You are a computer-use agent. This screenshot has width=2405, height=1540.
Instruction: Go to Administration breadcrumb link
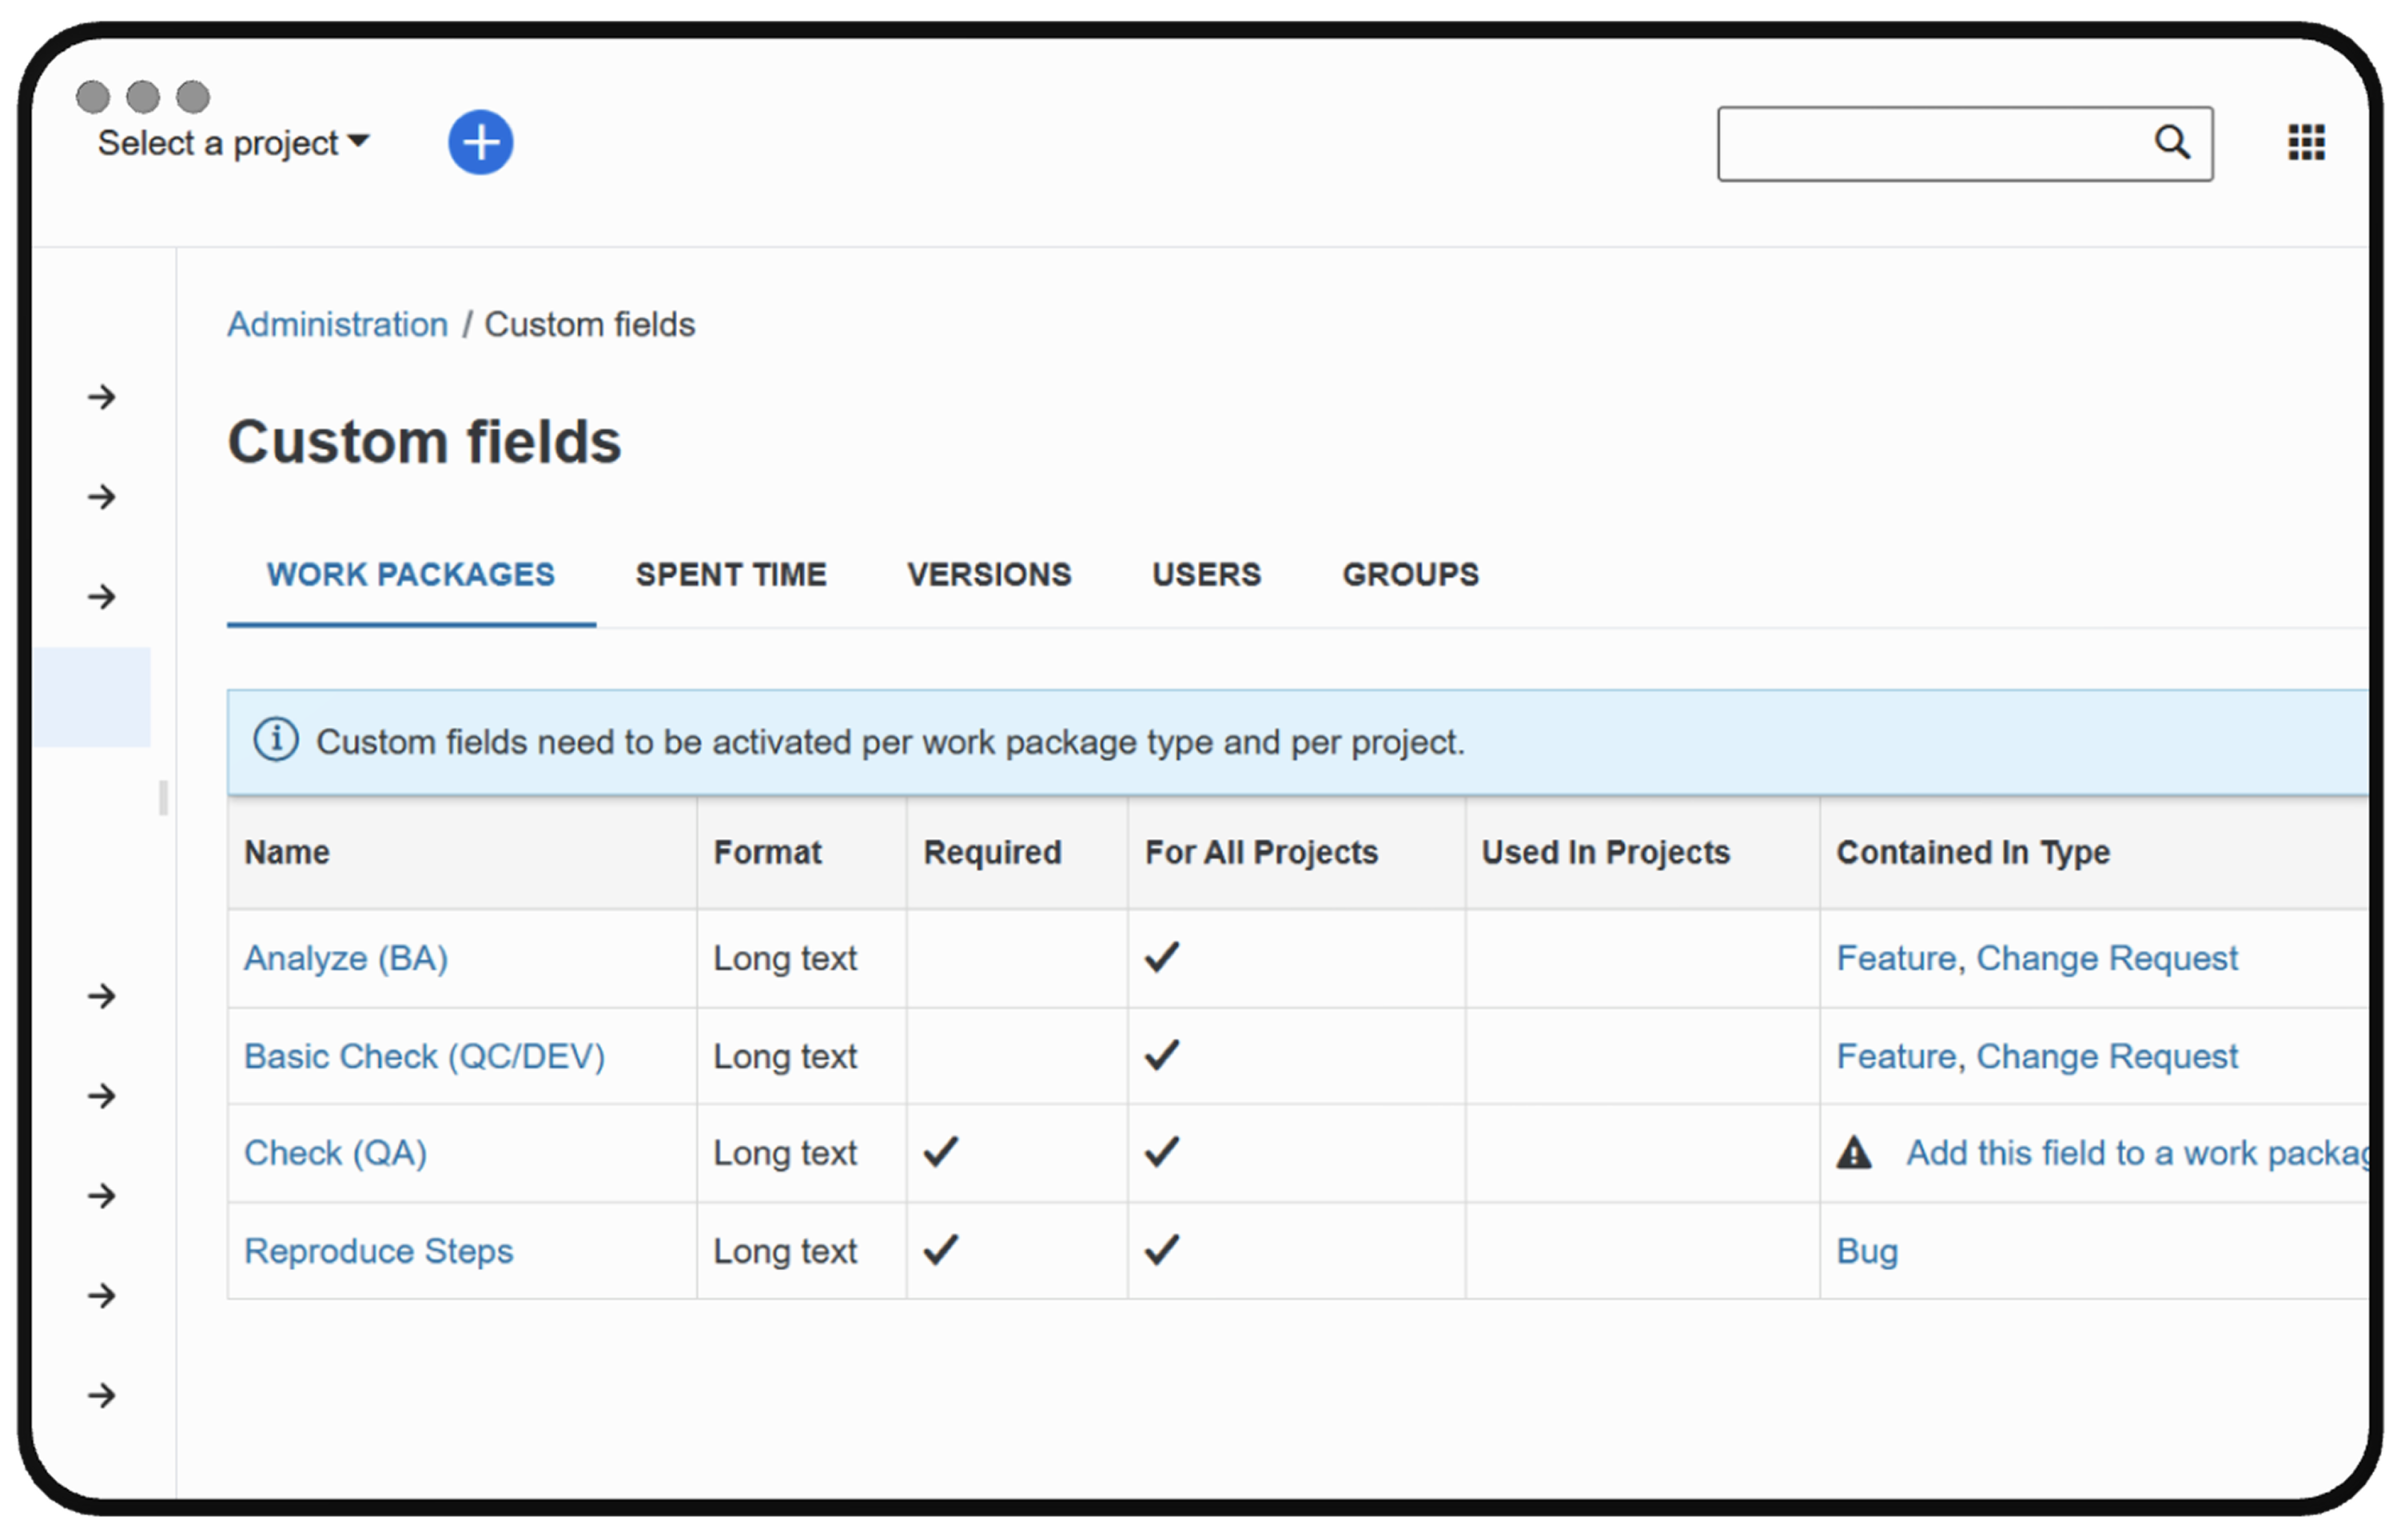(x=337, y=324)
